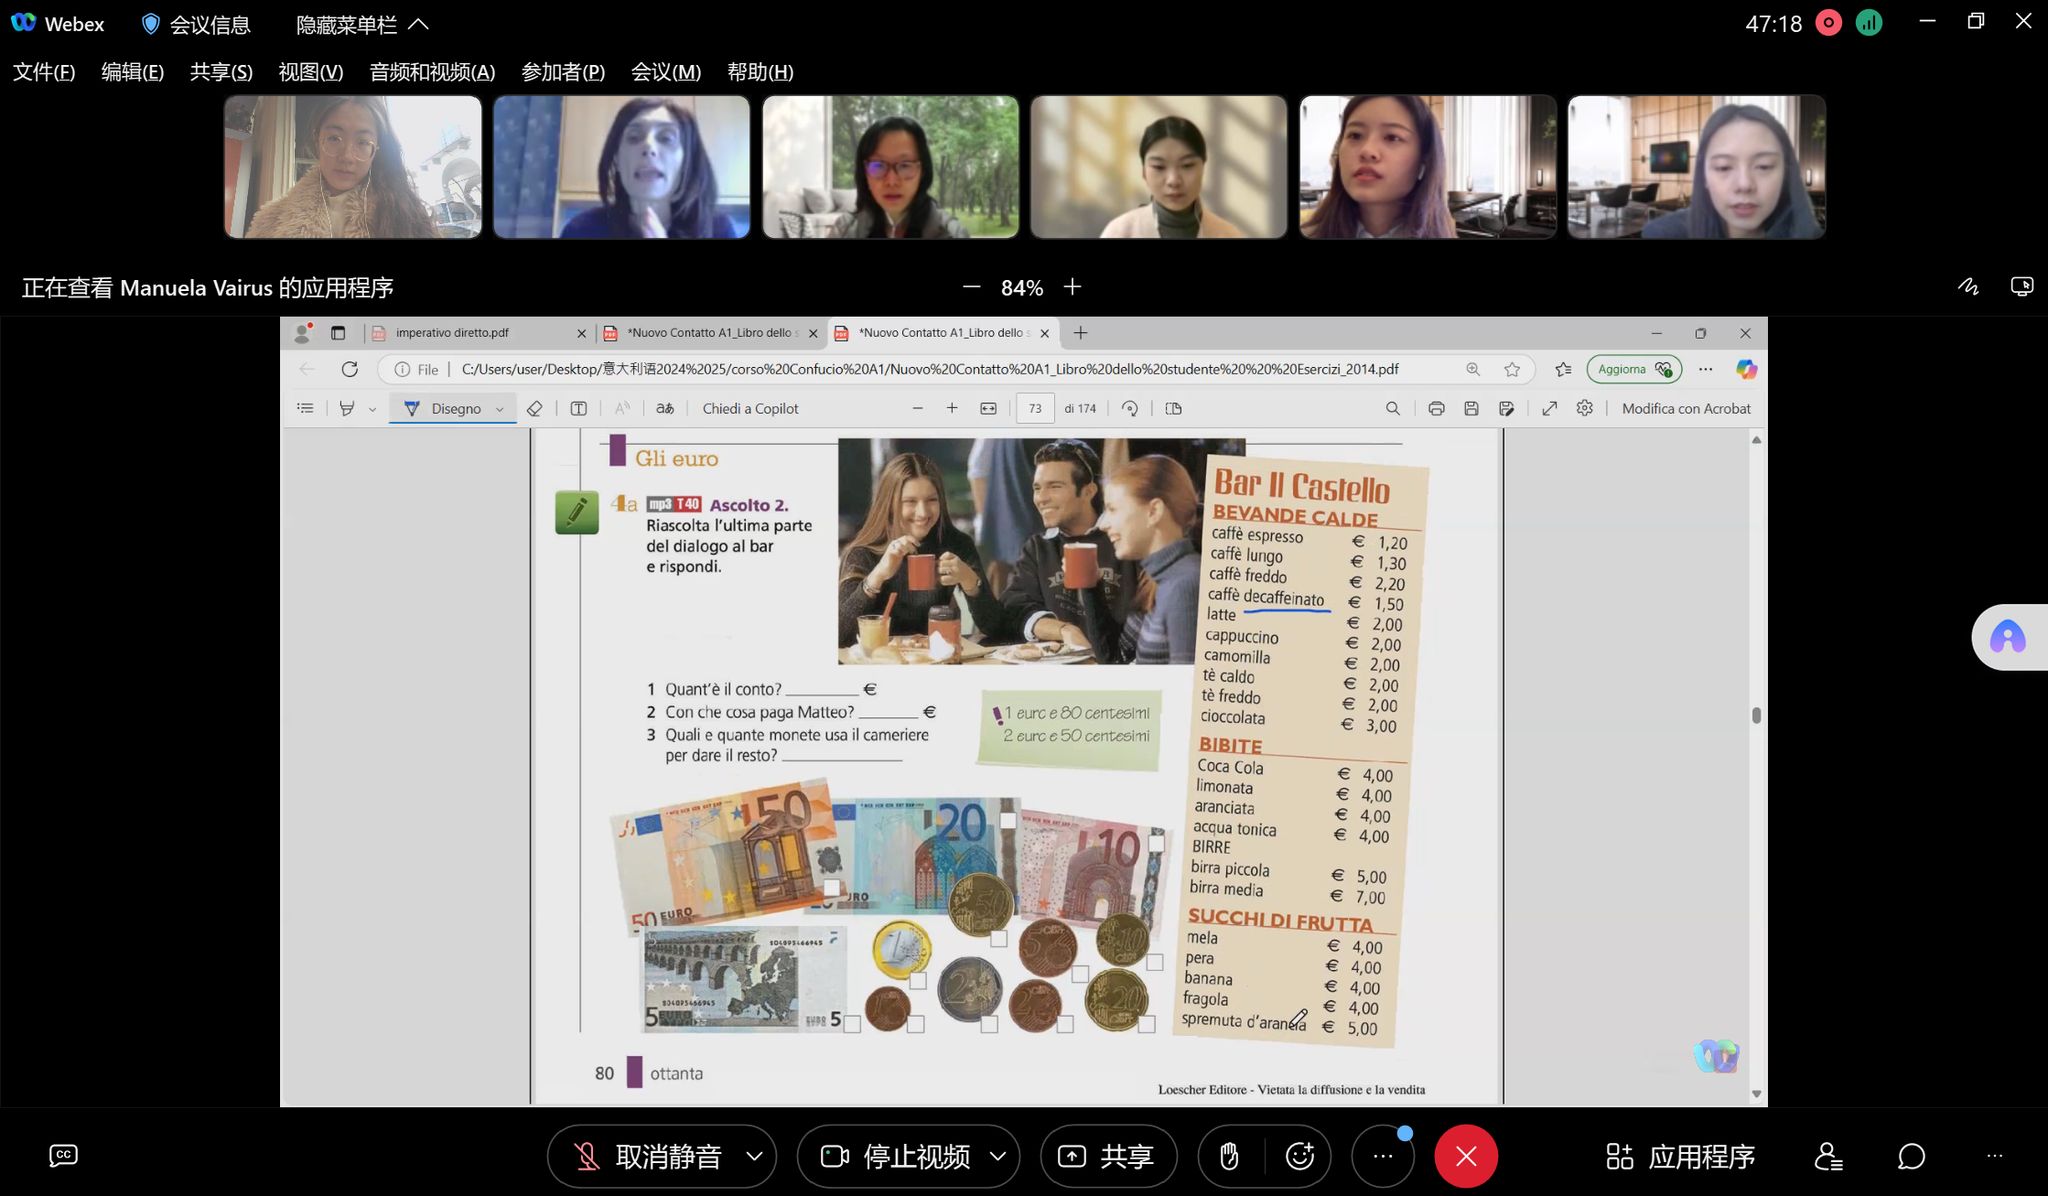Viewport: 2048px width, 1196px height.
Task: Click the 共享 share button
Action: click(x=1108, y=1156)
